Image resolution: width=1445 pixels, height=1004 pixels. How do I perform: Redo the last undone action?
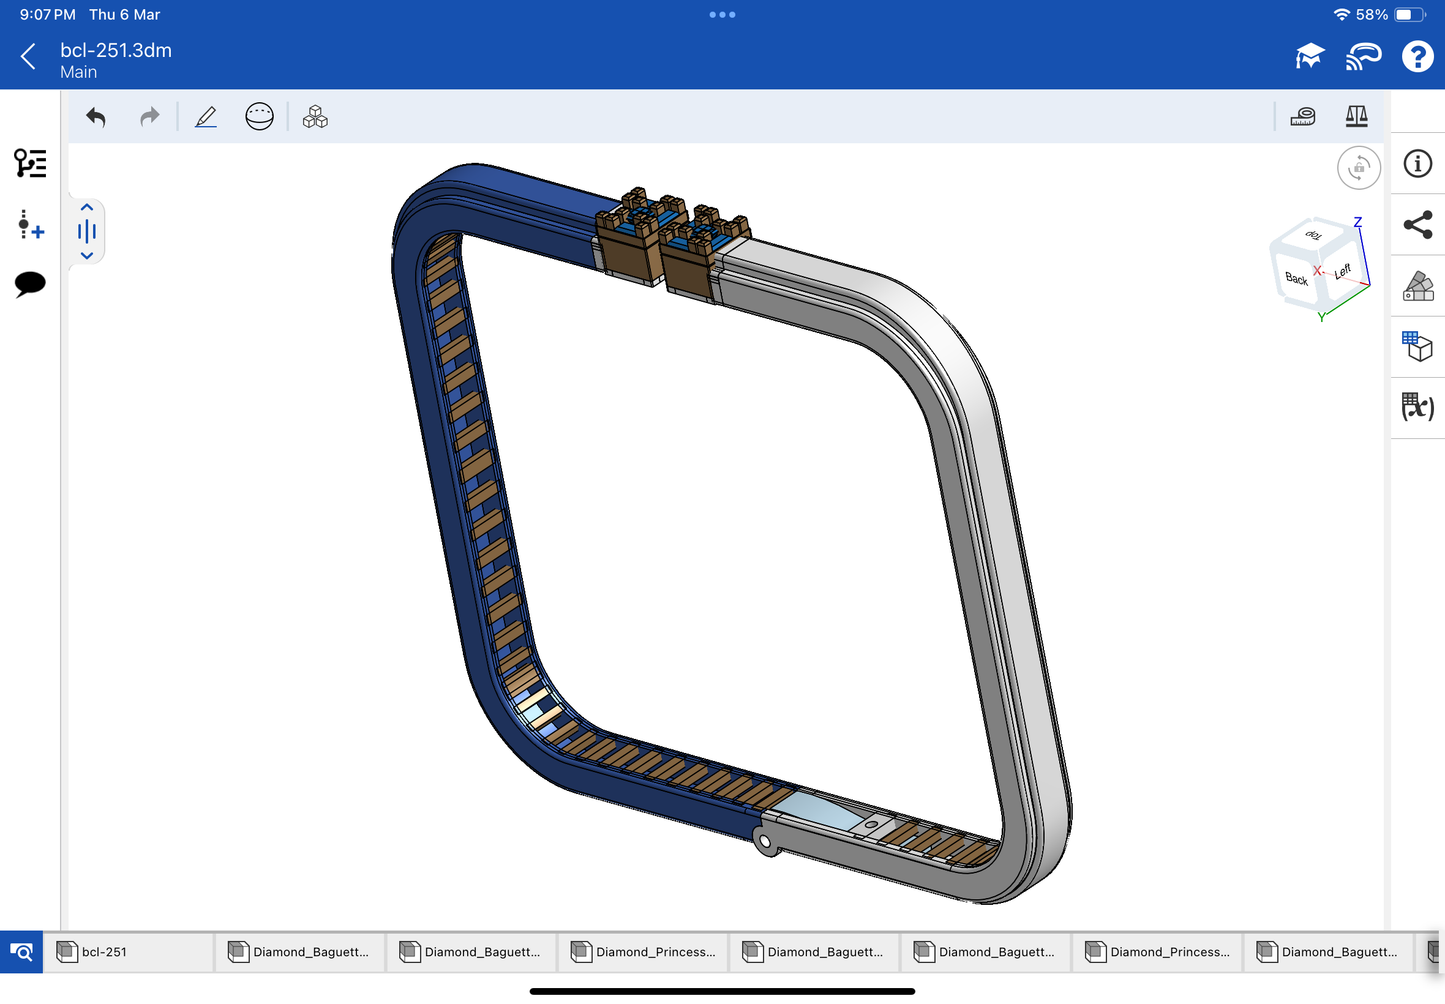pyautogui.click(x=150, y=117)
